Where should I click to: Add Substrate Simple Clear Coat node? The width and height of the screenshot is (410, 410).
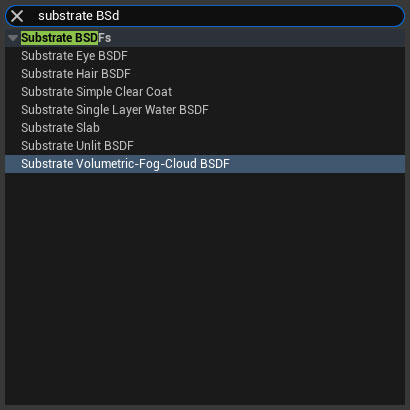click(x=205, y=92)
